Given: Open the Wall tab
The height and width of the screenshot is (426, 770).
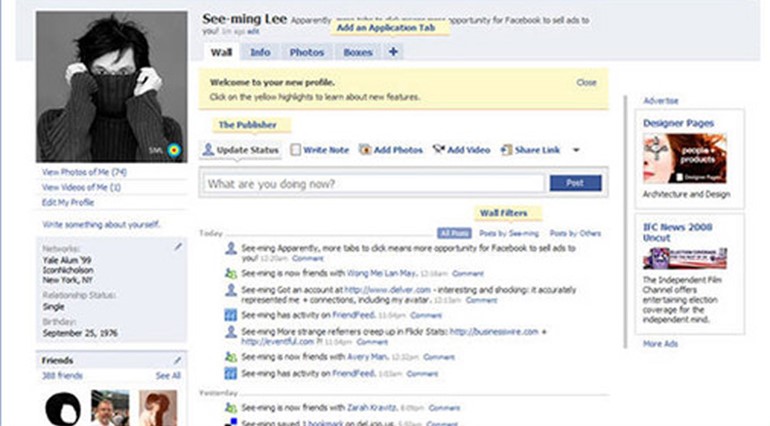Looking at the screenshot, I should (221, 52).
